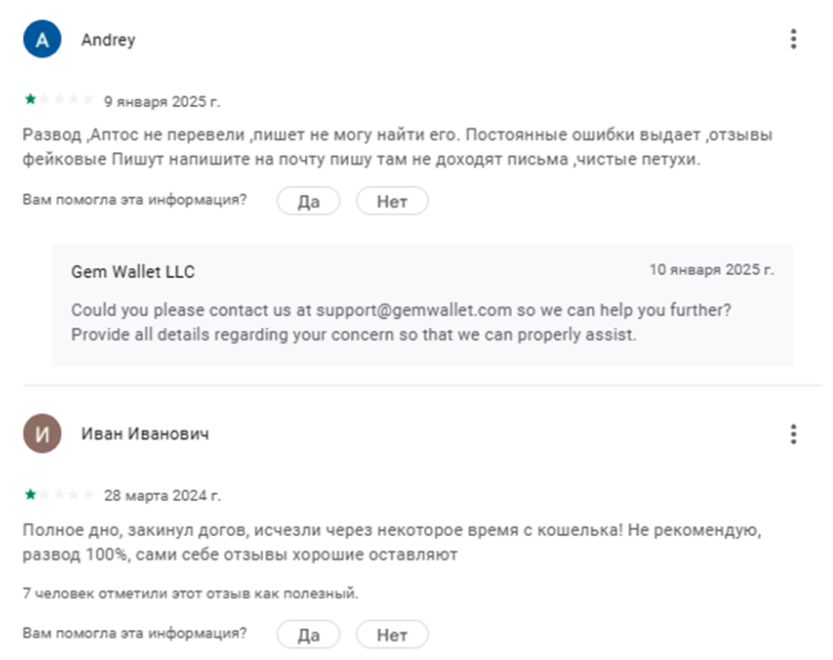This screenshot has width=833, height=660.
Task: Click the reply date 10 января 2025 г.
Action: [x=711, y=270]
